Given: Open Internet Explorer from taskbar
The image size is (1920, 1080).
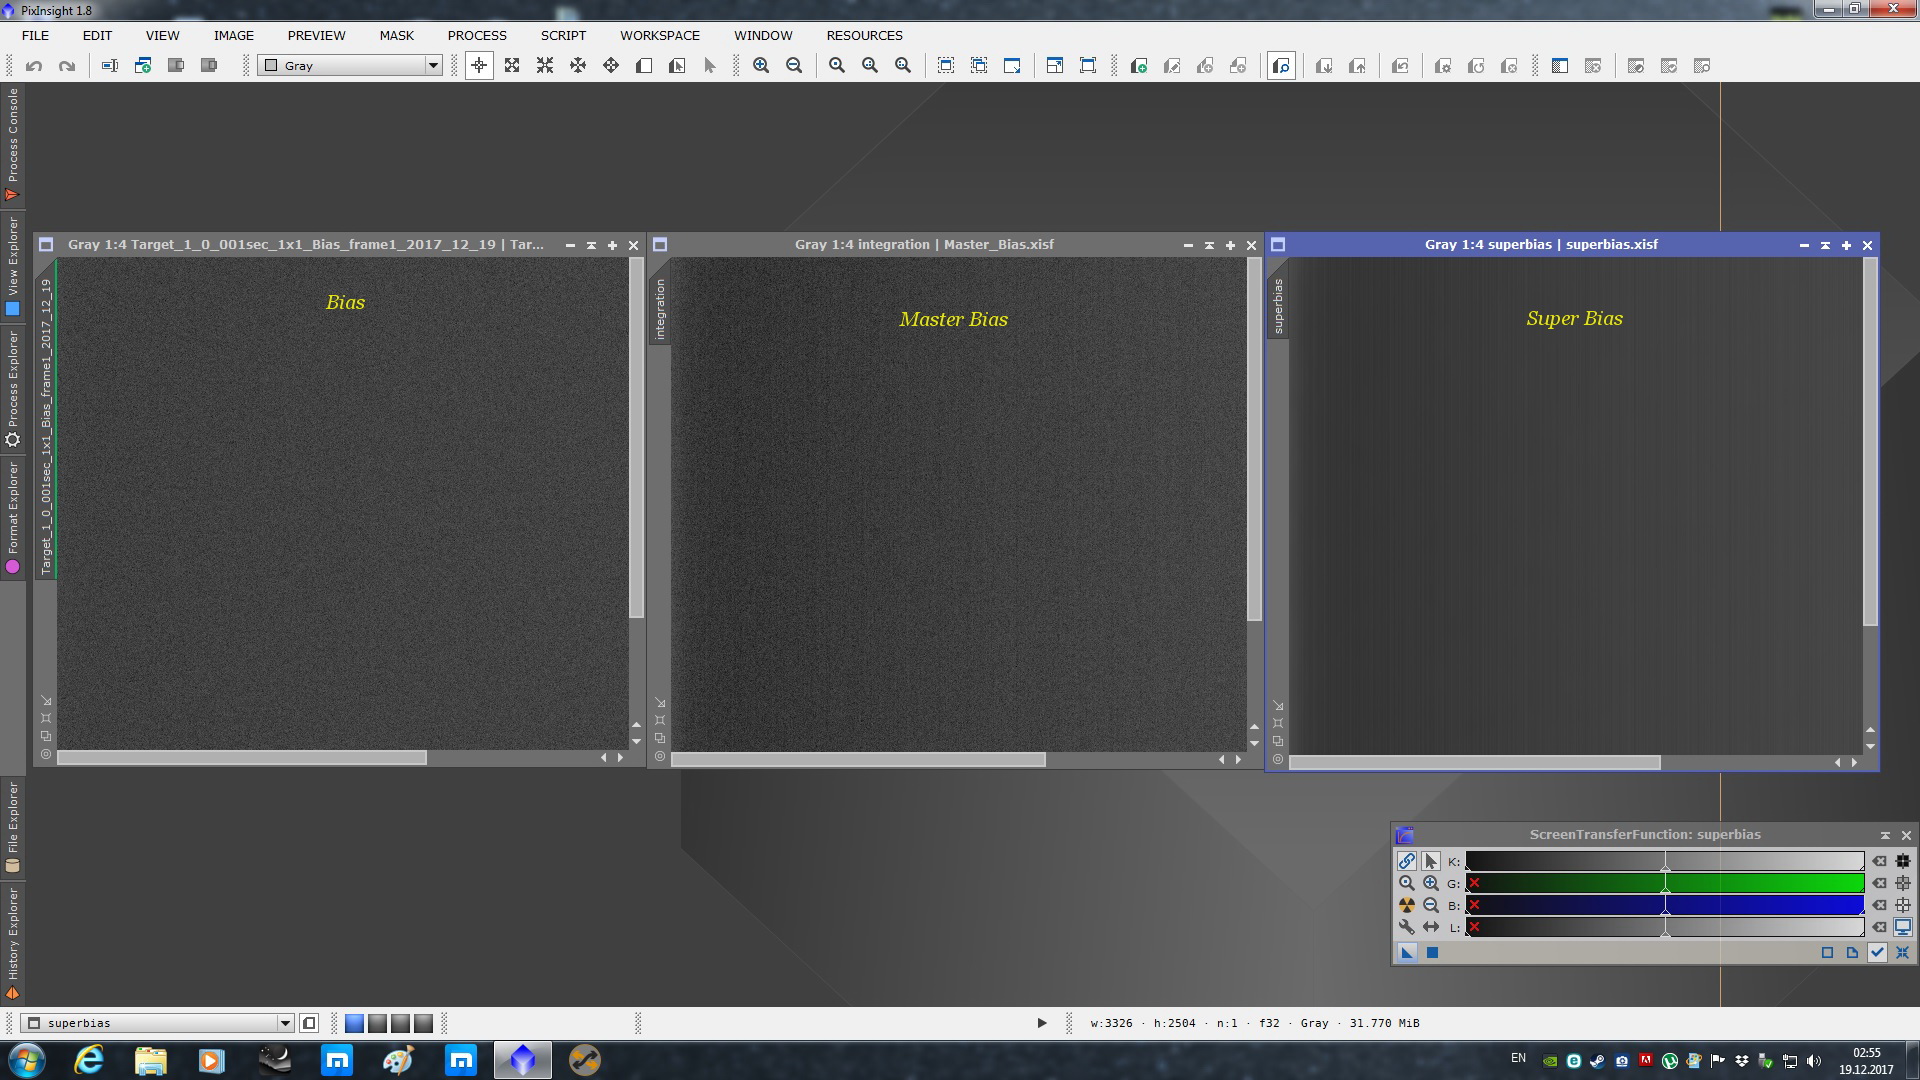Looking at the screenshot, I should (89, 1060).
